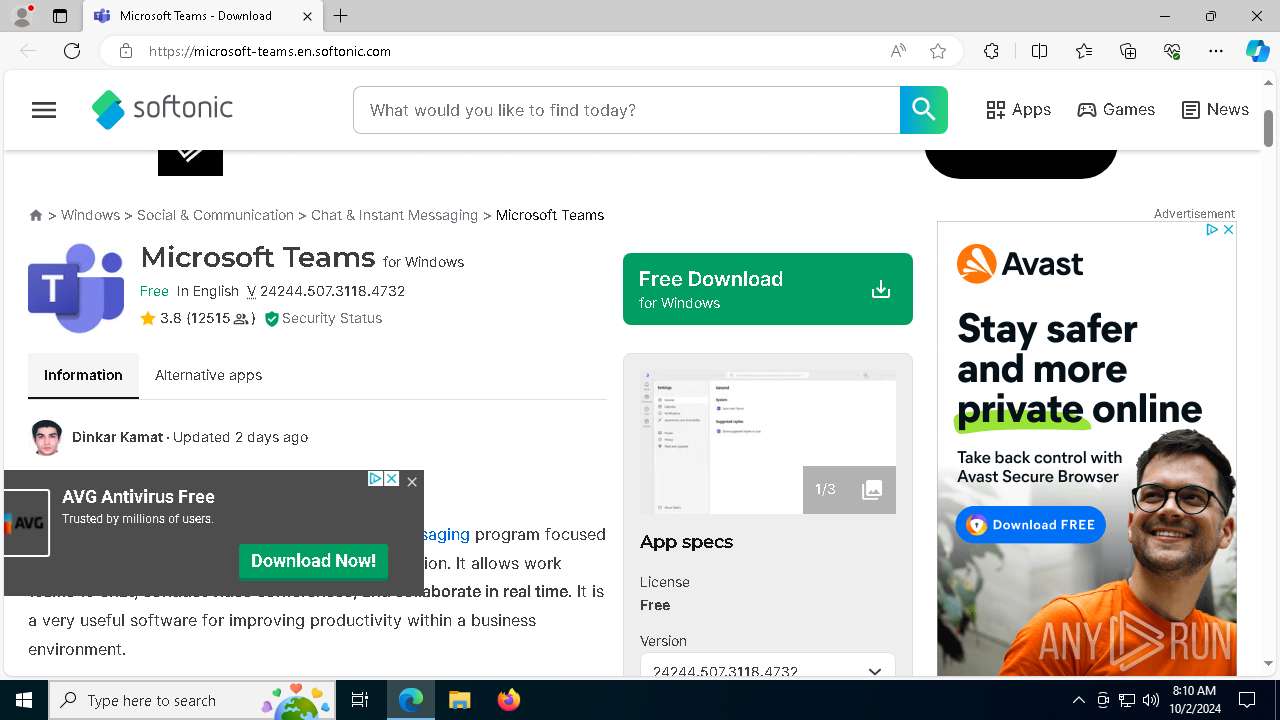Click the Free Download for Windows button
Viewport: 1280px width, 720px height.
click(x=768, y=289)
